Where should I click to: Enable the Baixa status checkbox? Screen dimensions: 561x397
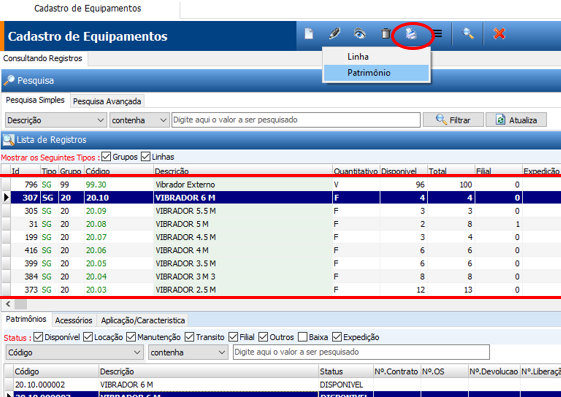pos(303,337)
